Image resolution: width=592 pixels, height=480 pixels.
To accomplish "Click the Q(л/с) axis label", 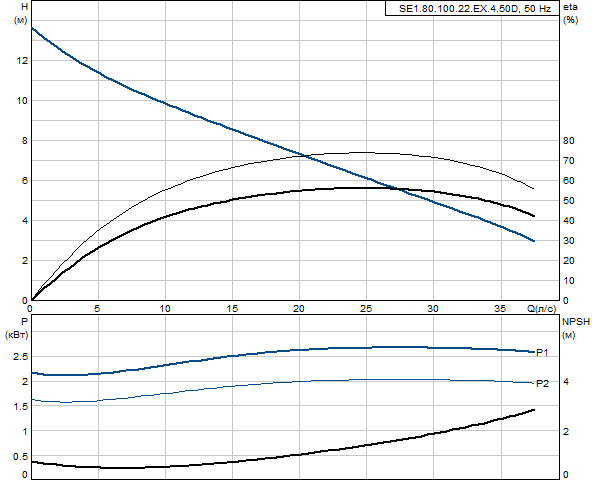I will point(541,309).
